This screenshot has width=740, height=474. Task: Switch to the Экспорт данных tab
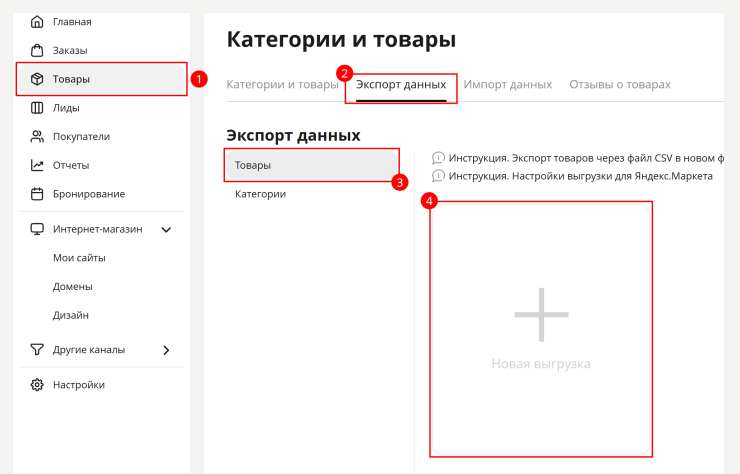pos(401,85)
